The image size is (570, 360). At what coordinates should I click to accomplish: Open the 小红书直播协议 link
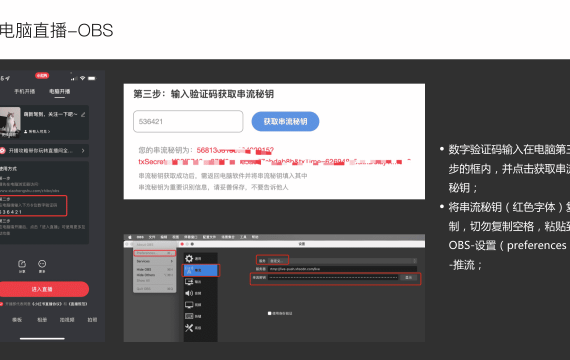pyautogui.click(x=47, y=304)
